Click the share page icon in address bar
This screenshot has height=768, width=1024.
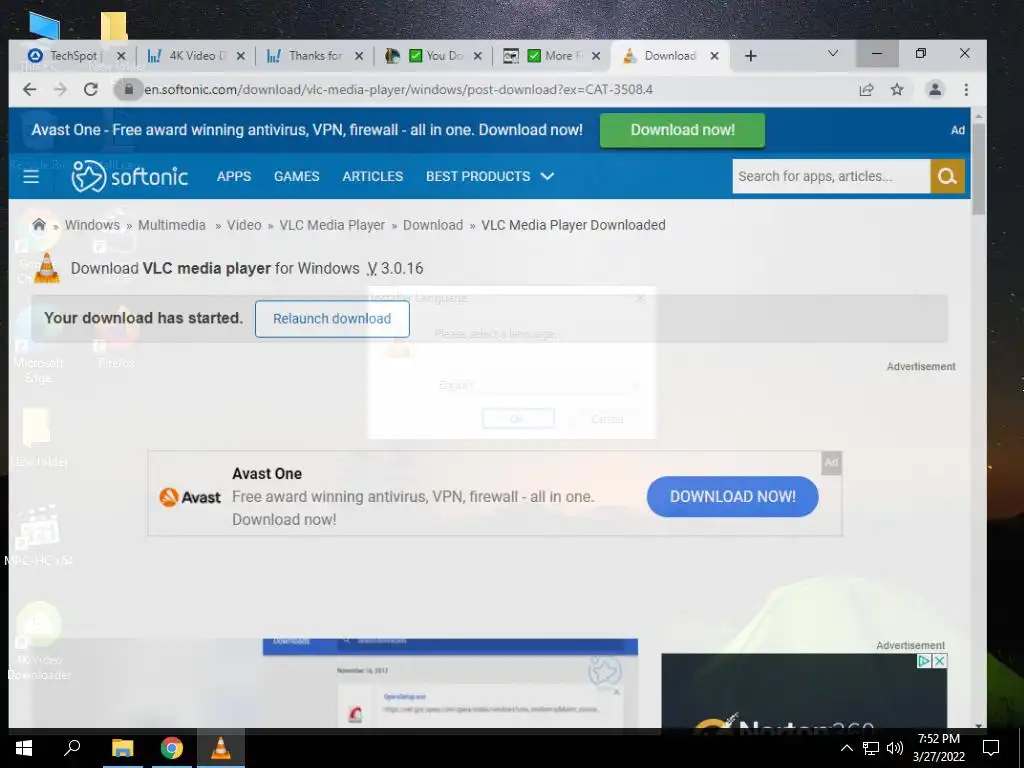(x=867, y=89)
